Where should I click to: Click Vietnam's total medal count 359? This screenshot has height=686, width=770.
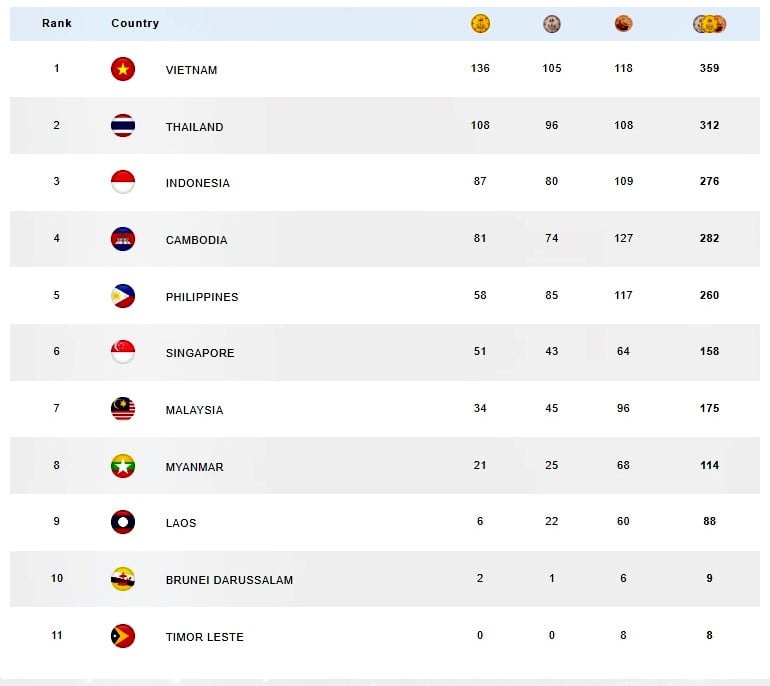(710, 68)
